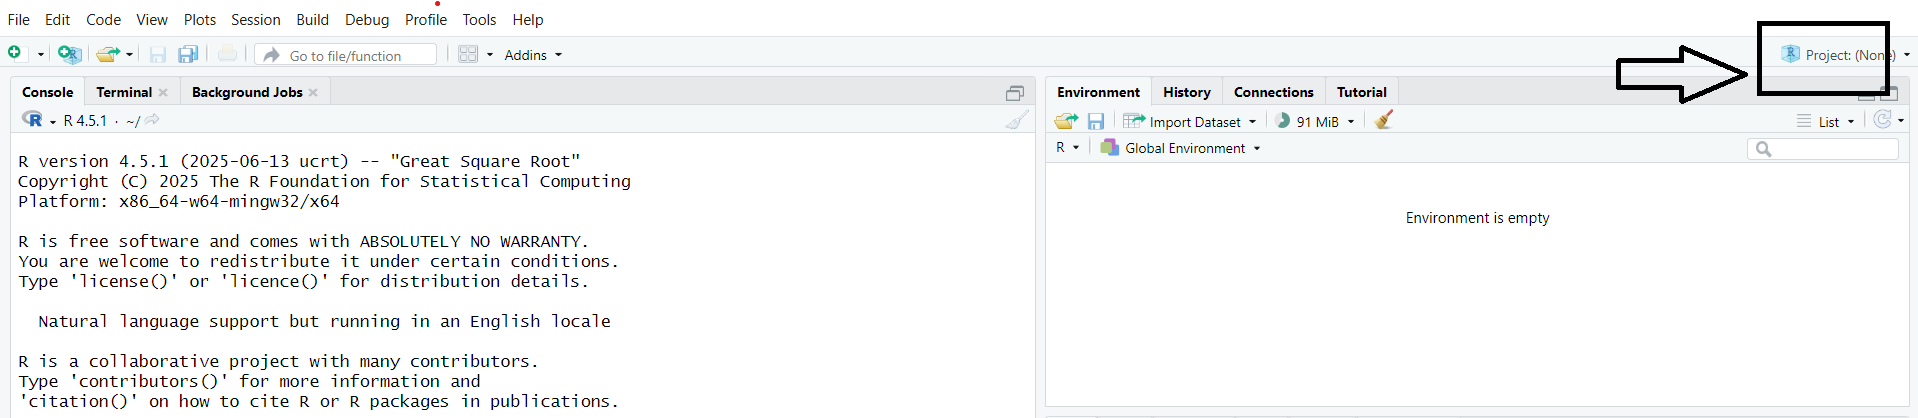
Task: Clear environment objects with broom icon
Action: [1384, 120]
